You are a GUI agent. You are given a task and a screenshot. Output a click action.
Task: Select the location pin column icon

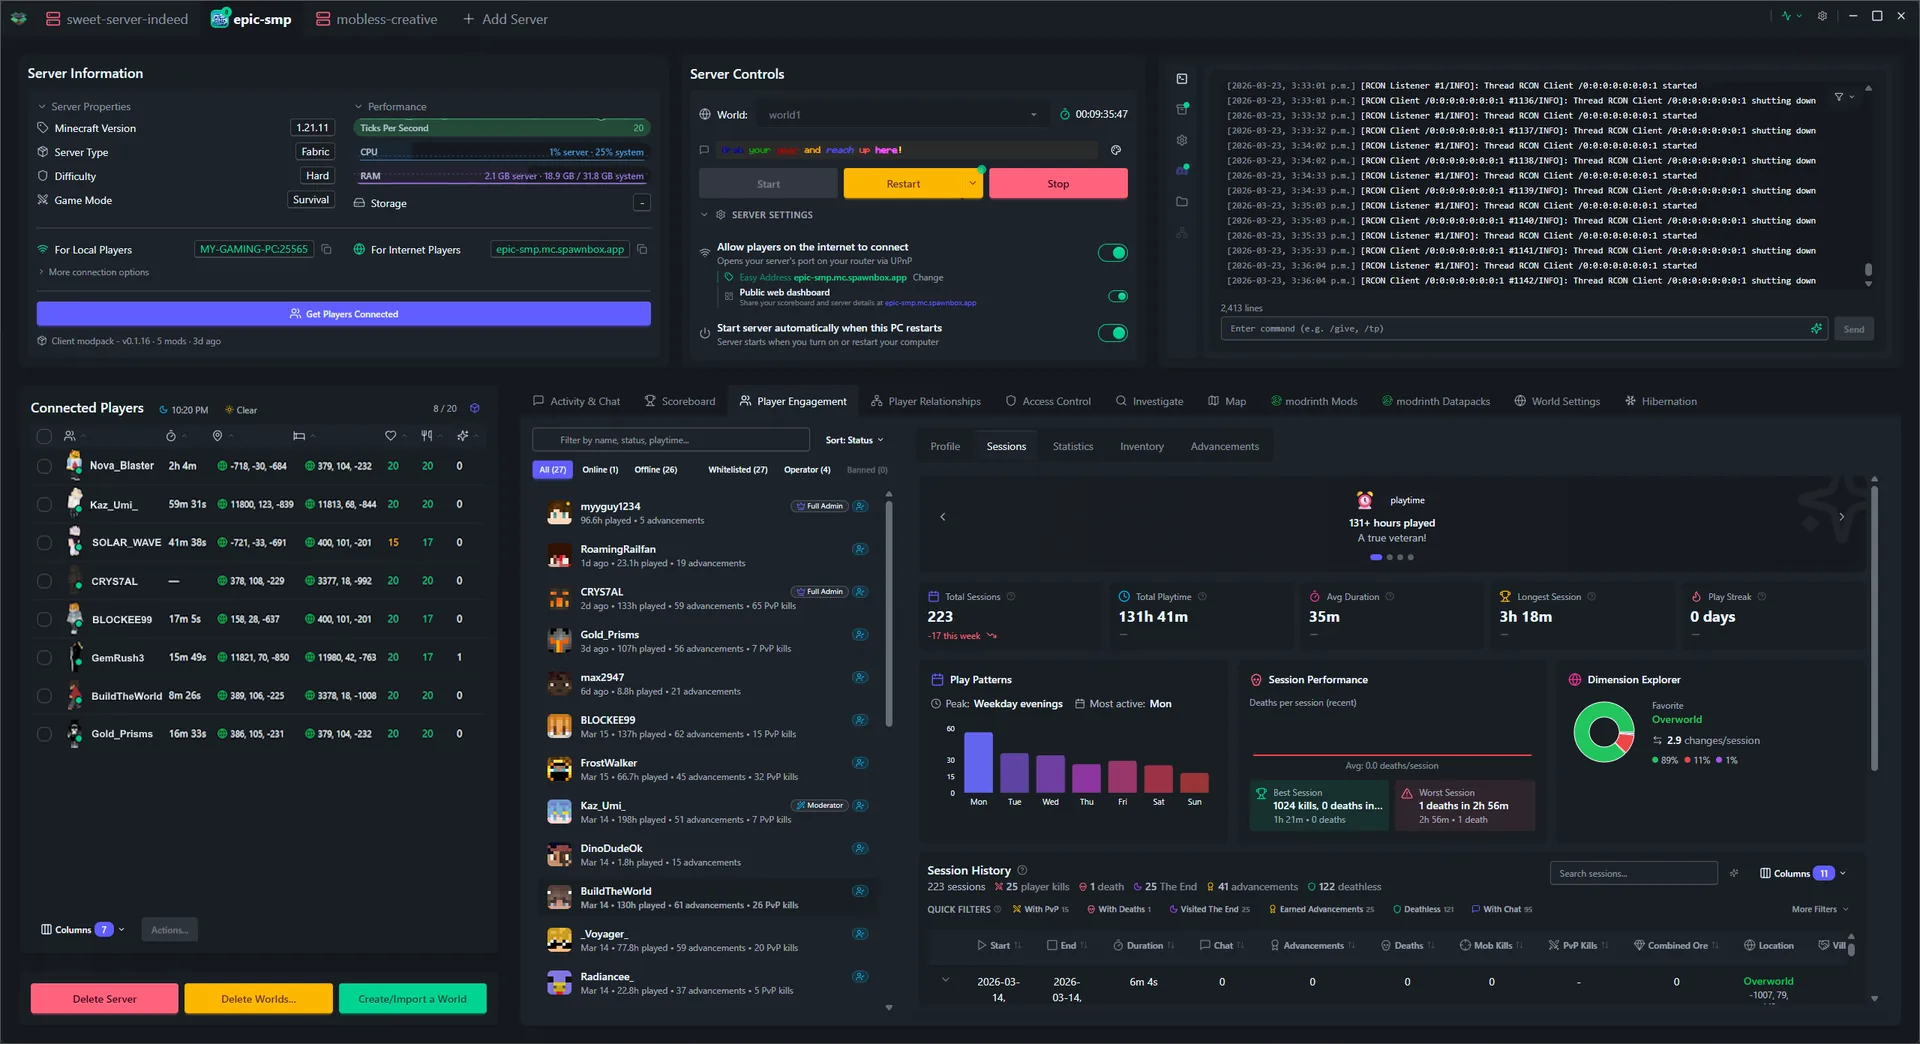coord(217,436)
